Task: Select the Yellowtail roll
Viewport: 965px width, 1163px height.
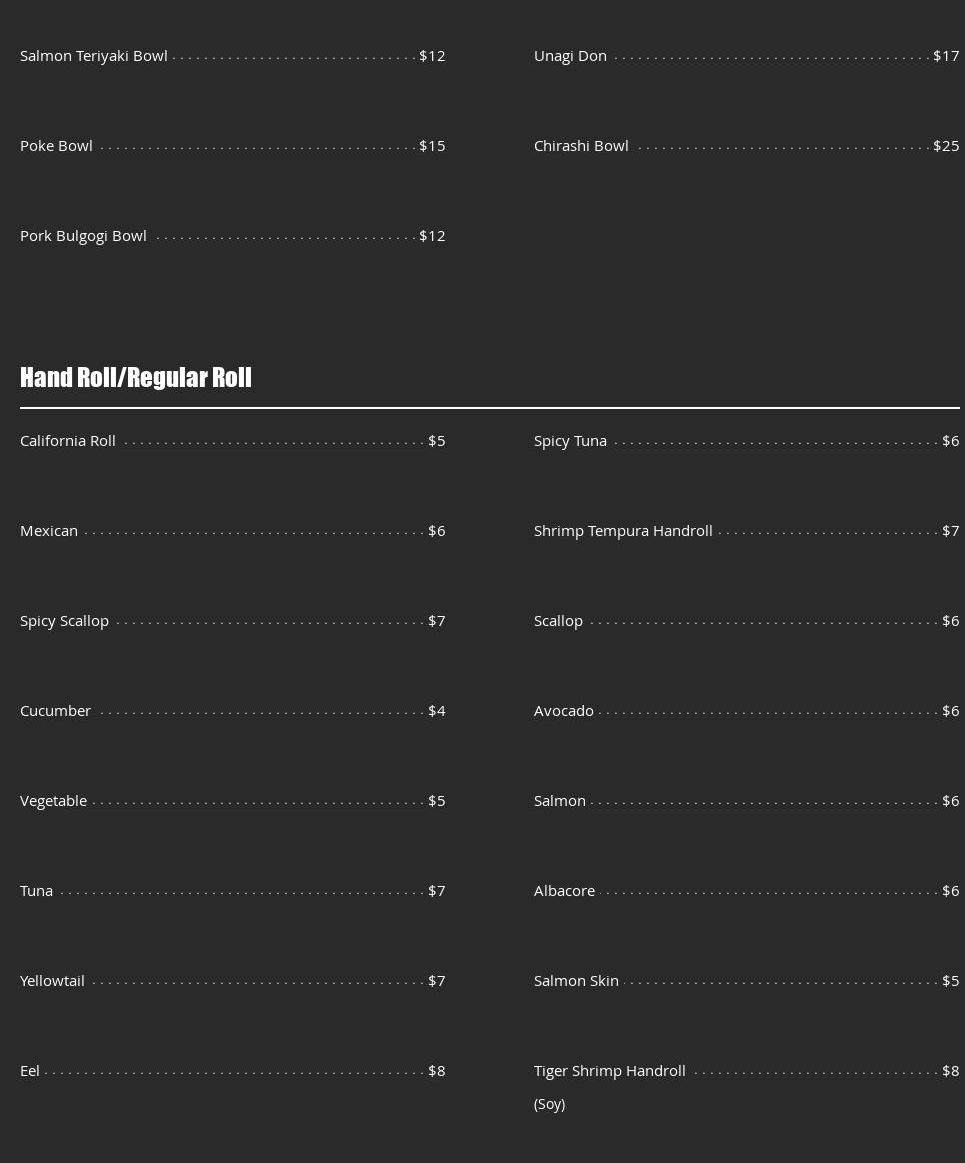Action: 52,981
